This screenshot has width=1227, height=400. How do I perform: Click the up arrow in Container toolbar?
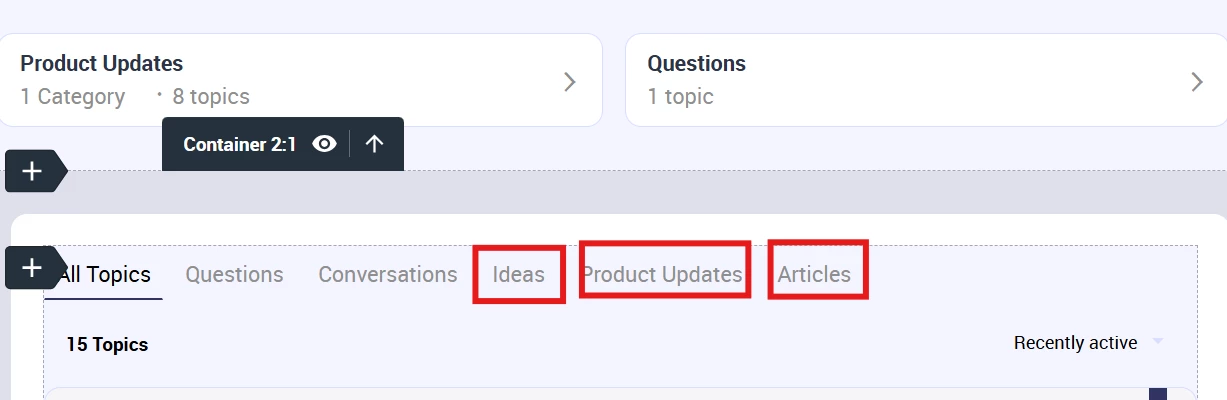pyautogui.click(x=375, y=144)
